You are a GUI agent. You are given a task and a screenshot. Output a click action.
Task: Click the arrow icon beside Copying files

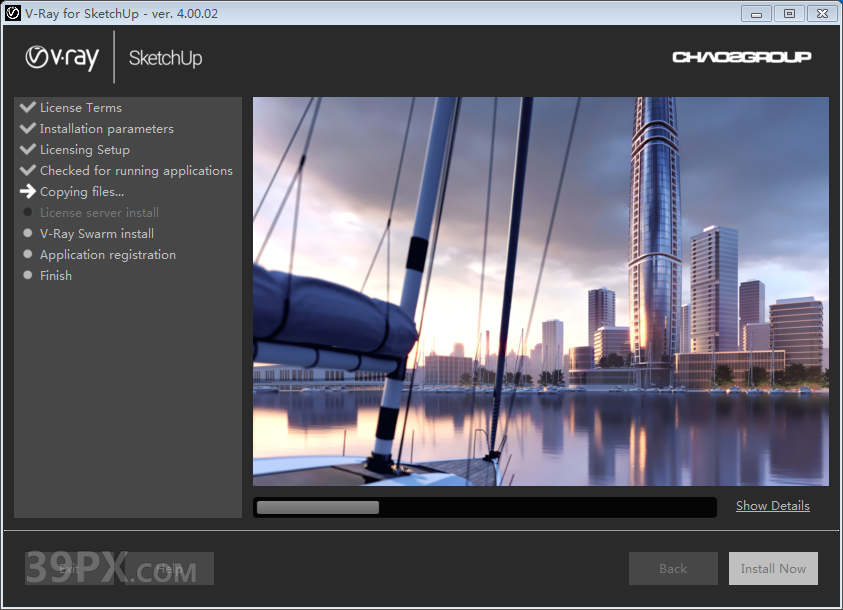point(27,191)
